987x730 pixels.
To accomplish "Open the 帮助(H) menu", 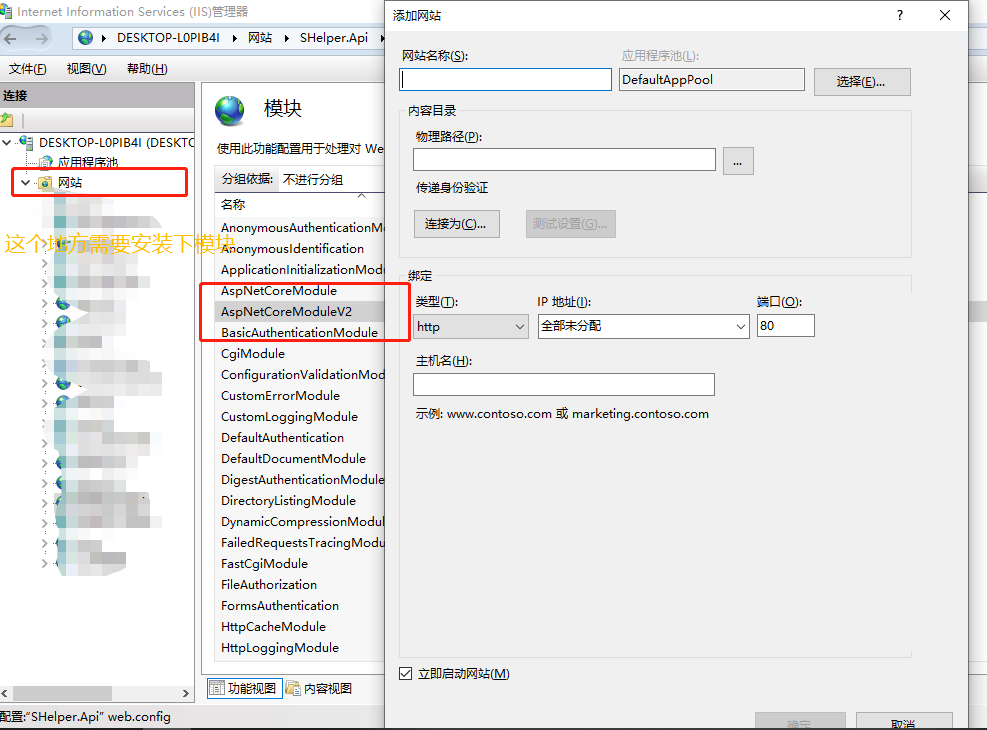I will (147, 69).
